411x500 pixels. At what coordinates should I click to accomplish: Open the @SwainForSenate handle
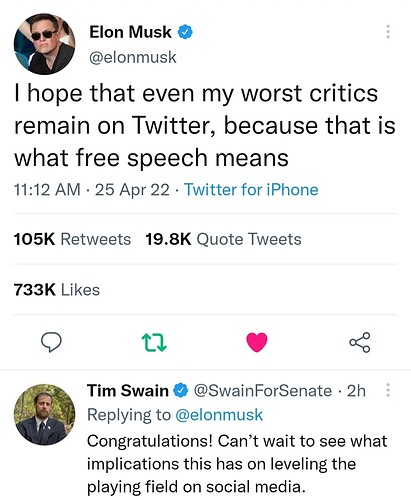263,391
